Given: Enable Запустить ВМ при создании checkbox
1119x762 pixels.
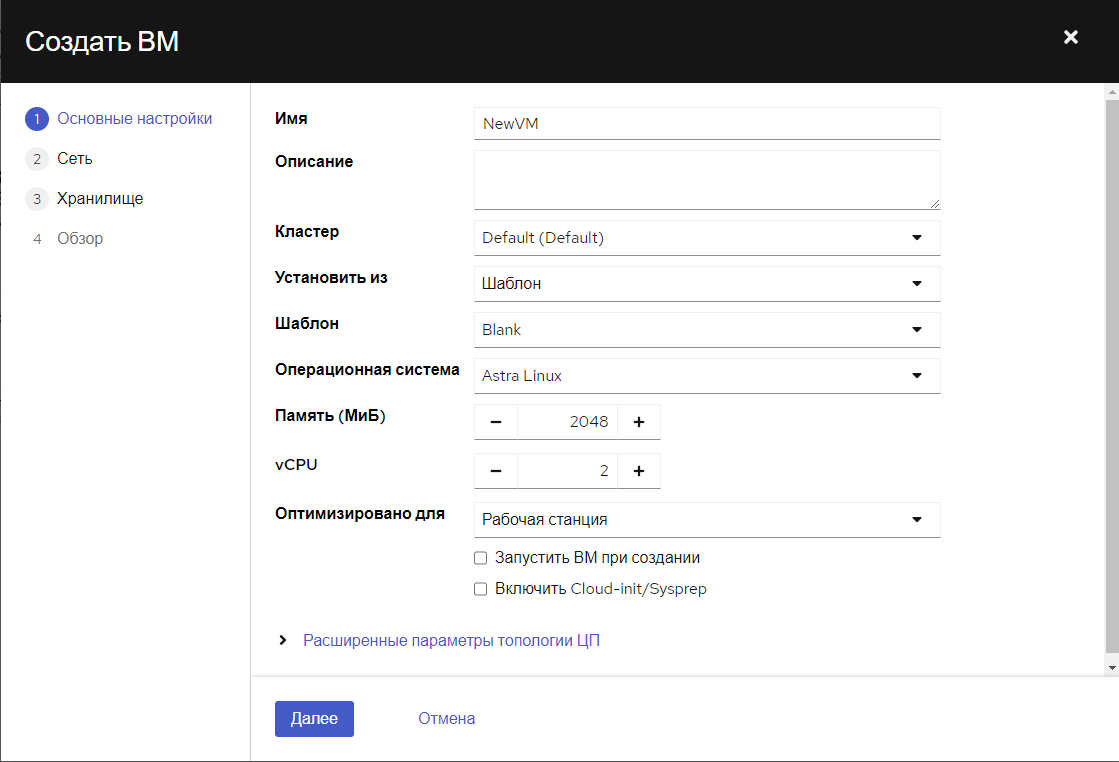Looking at the screenshot, I should [x=480, y=558].
